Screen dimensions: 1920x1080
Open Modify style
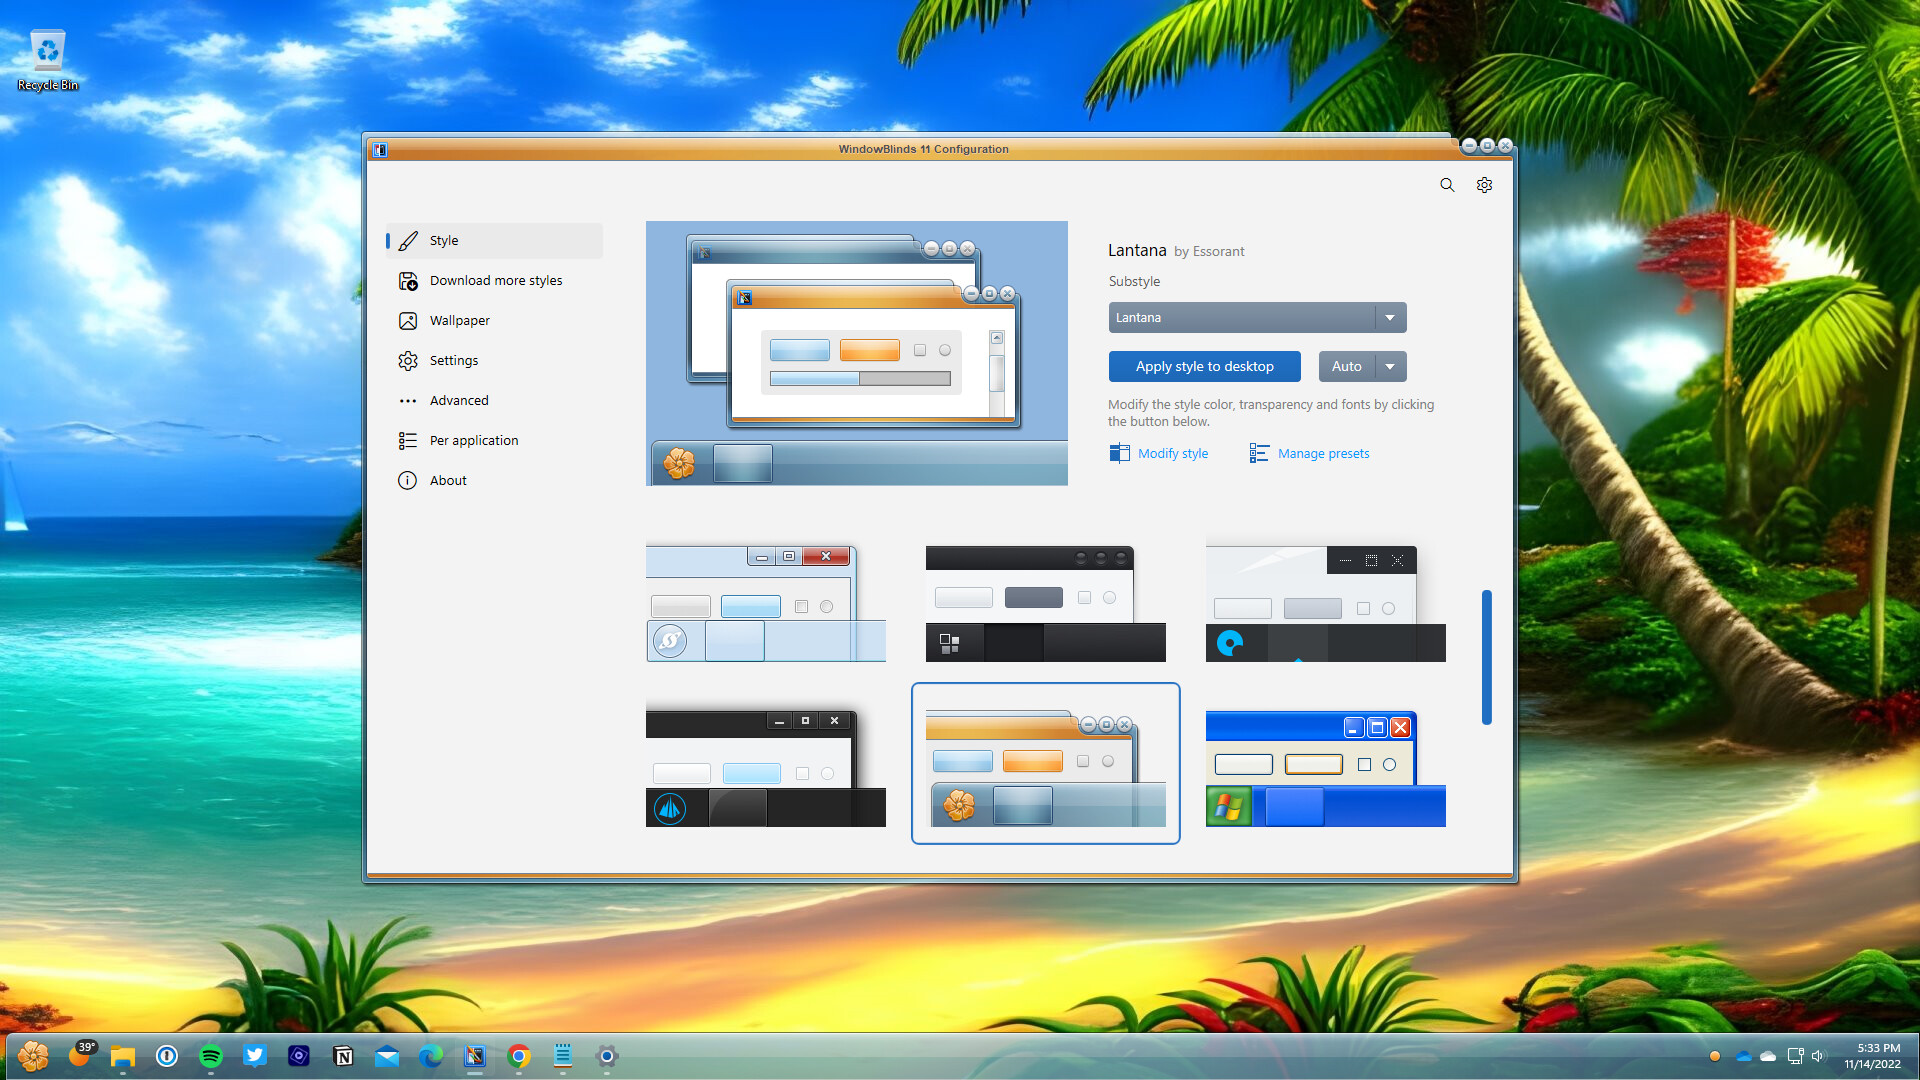[x=1171, y=453]
